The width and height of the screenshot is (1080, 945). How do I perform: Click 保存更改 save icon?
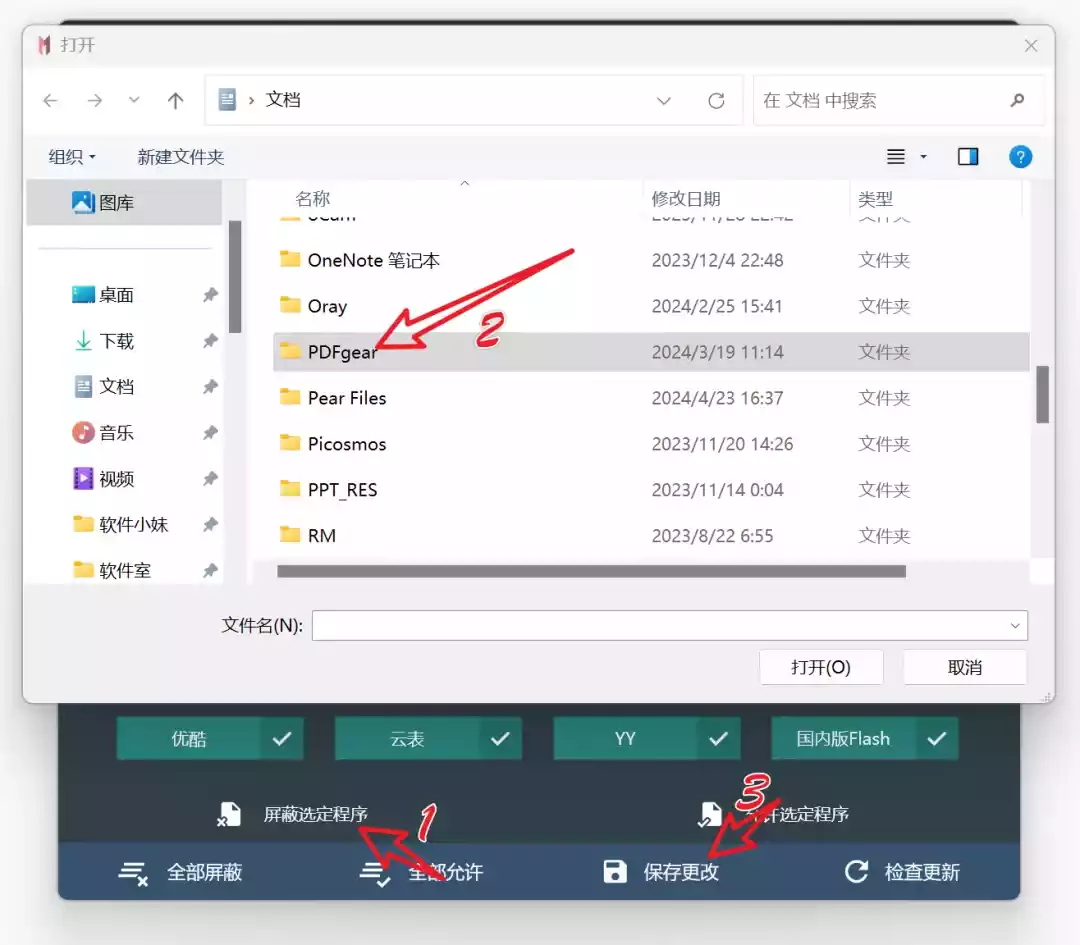[615, 871]
